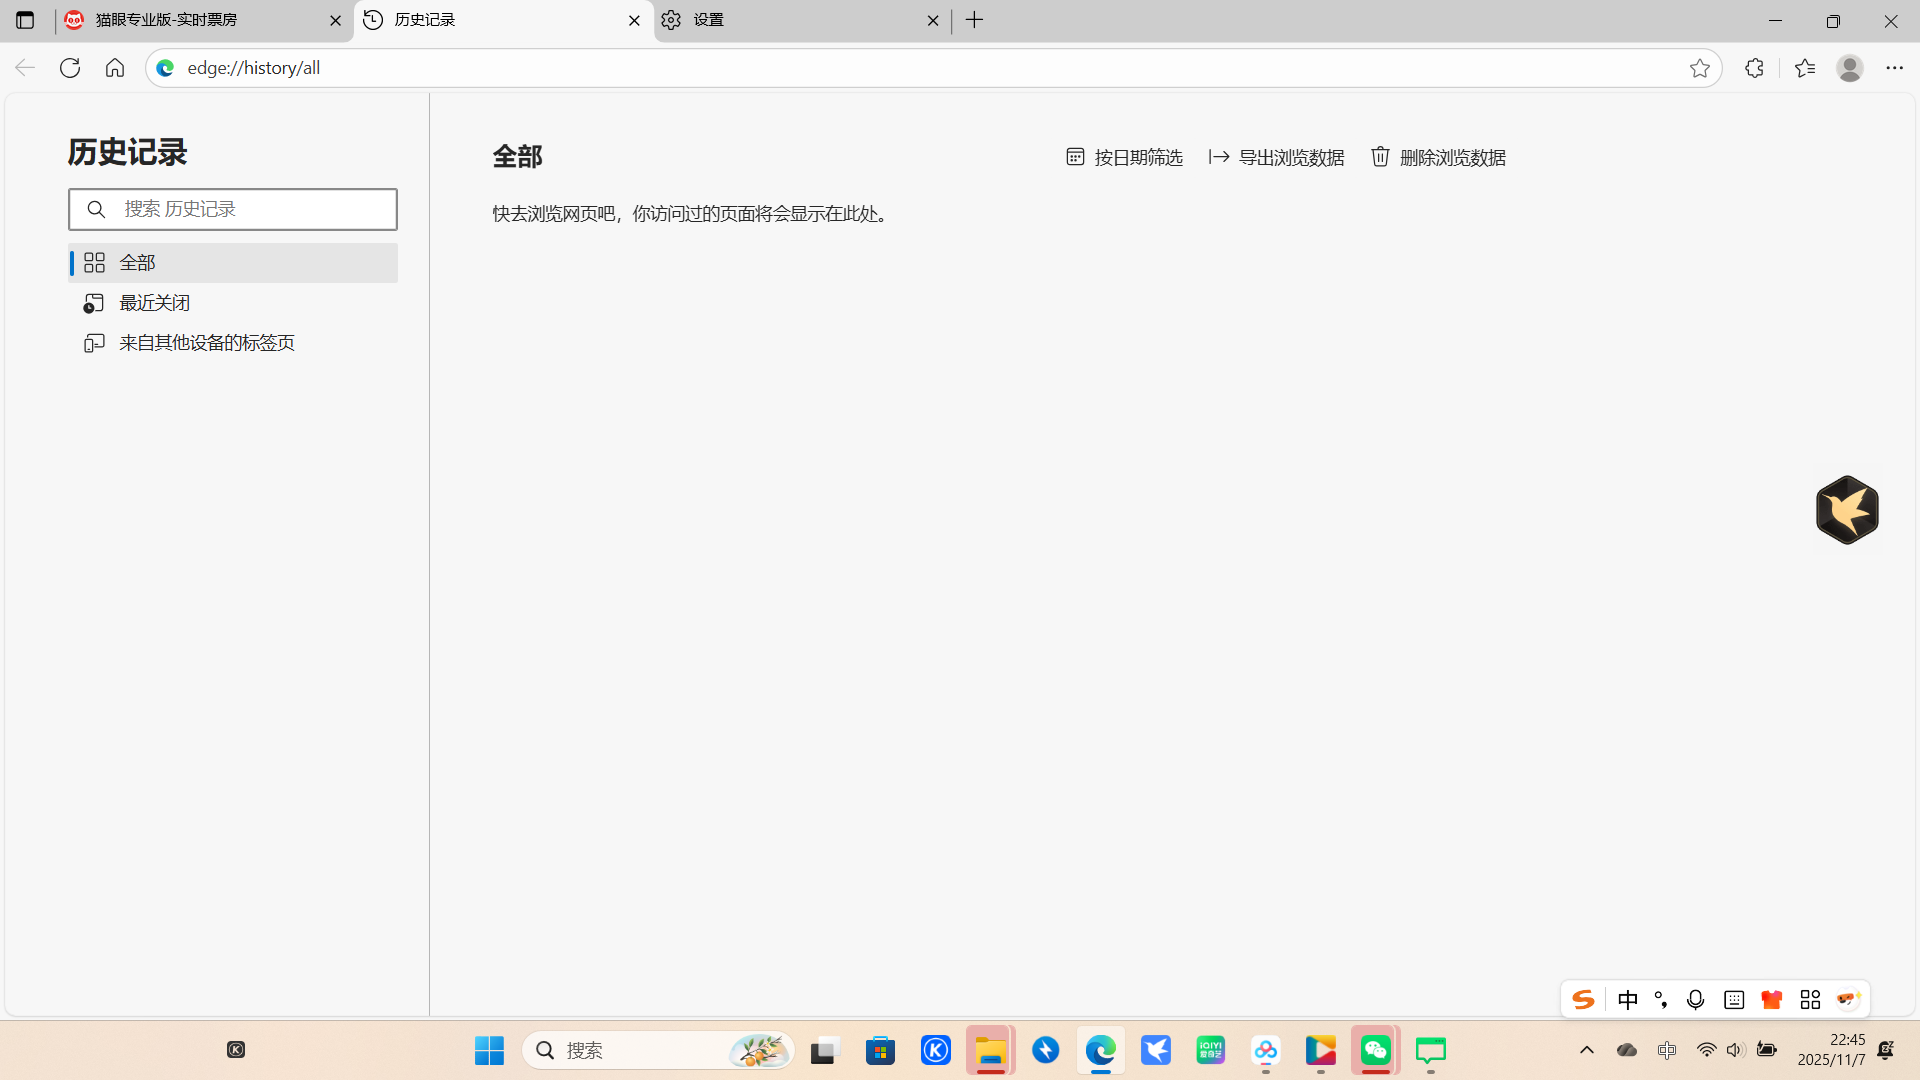Toggle Chinese input mode 中 in IME bar
The image size is (1920, 1080).
[1628, 999]
